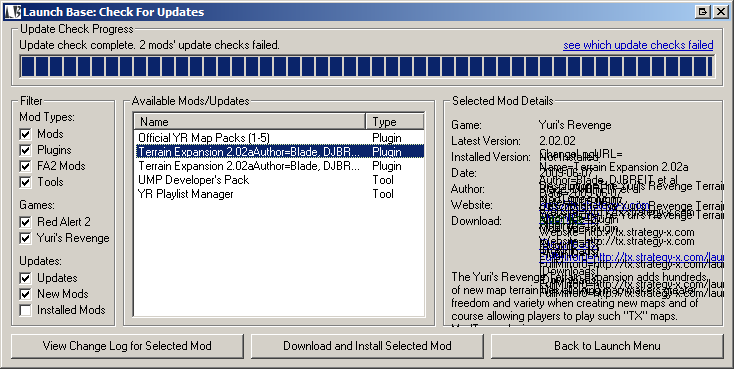
Task: Enable the Installed Mods checkbox
Action: pos(25,310)
